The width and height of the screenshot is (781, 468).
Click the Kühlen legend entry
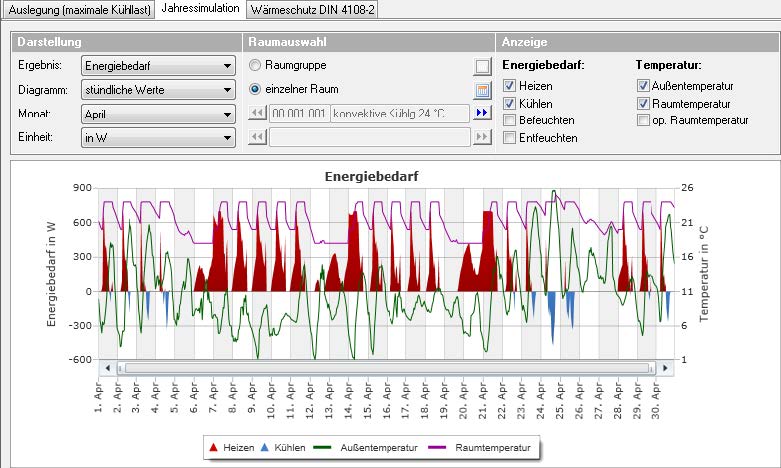tap(283, 448)
